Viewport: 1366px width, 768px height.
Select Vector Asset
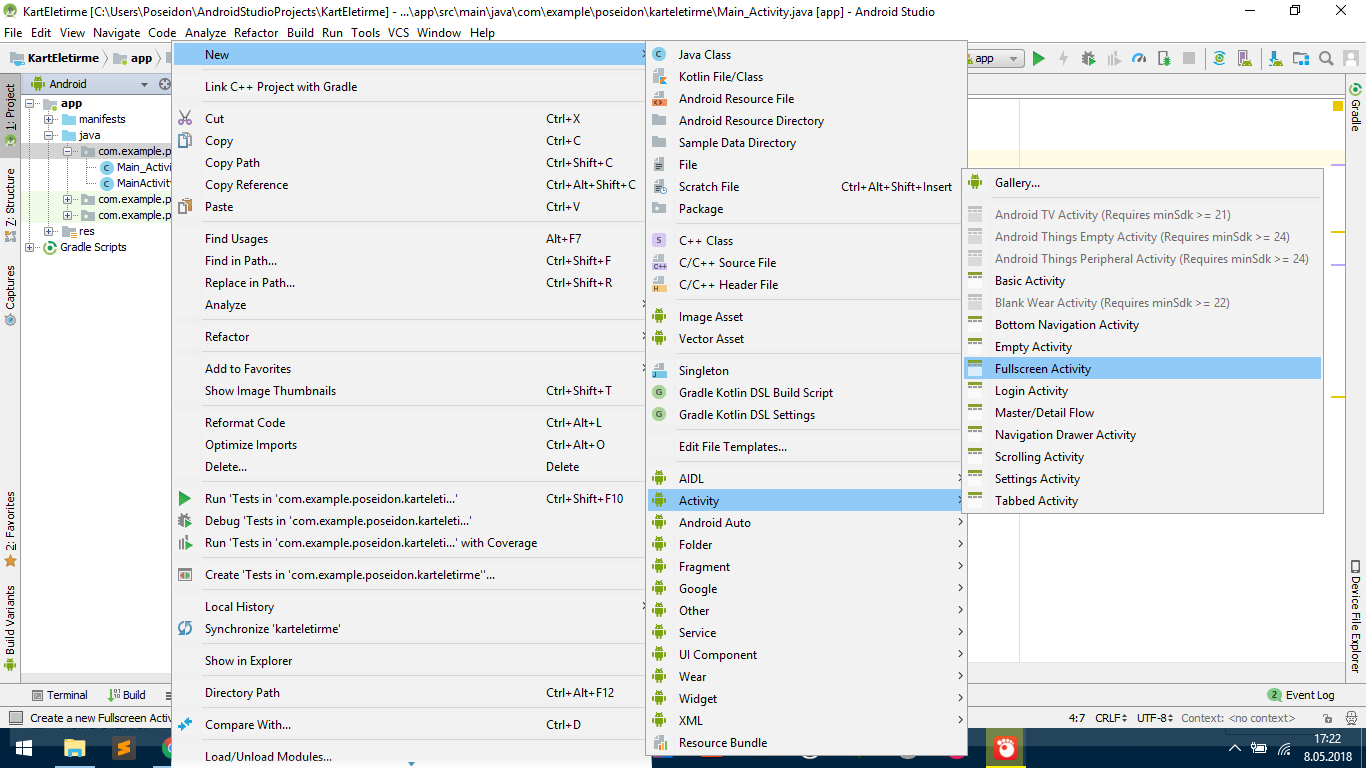[x=807, y=339]
